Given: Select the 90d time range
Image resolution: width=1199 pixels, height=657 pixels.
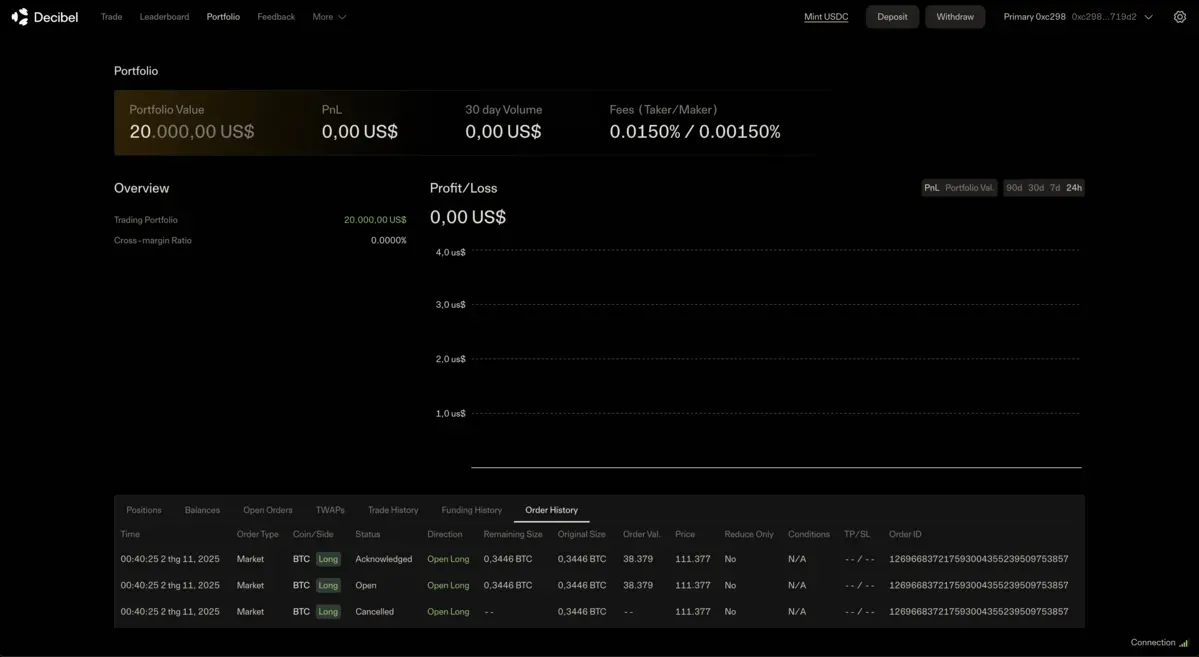Looking at the screenshot, I should pyautogui.click(x=1014, y=188).
